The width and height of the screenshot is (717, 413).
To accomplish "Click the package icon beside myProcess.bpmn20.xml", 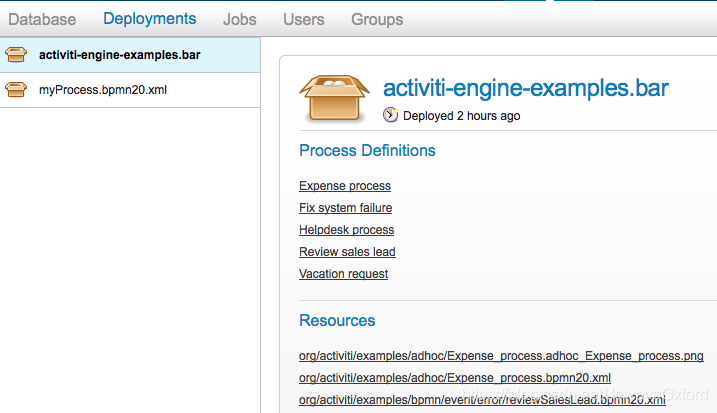I will (x=16, y=89).
